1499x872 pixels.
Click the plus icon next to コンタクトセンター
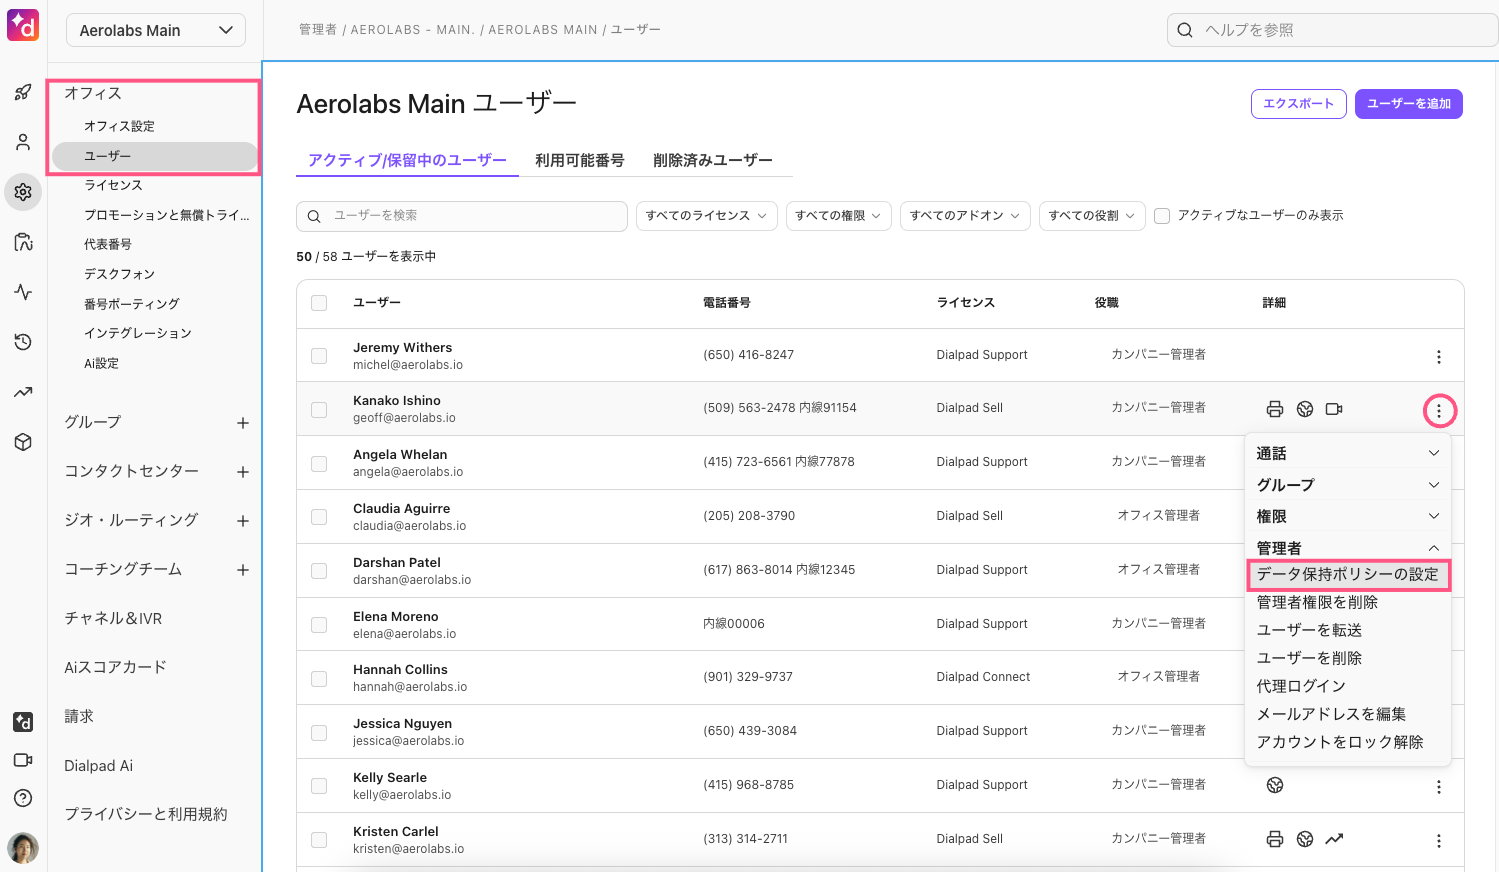[243, 472]
